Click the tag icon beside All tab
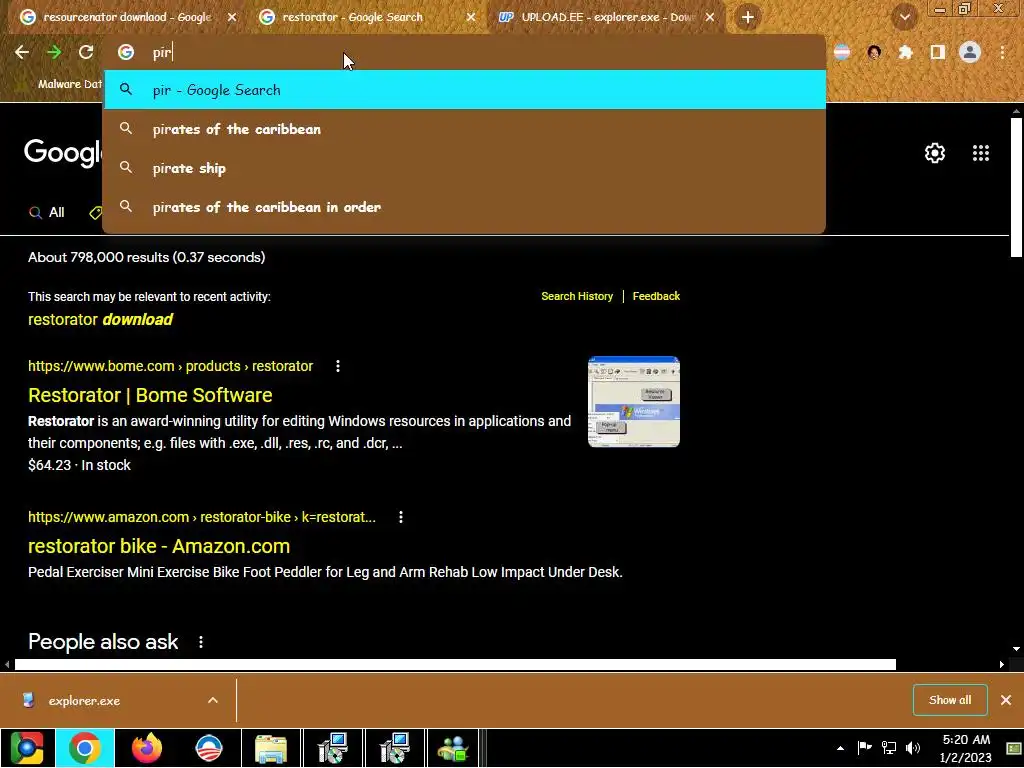Screen dimensions: 1024x768 pyautogui.click(x=96, y=212)
